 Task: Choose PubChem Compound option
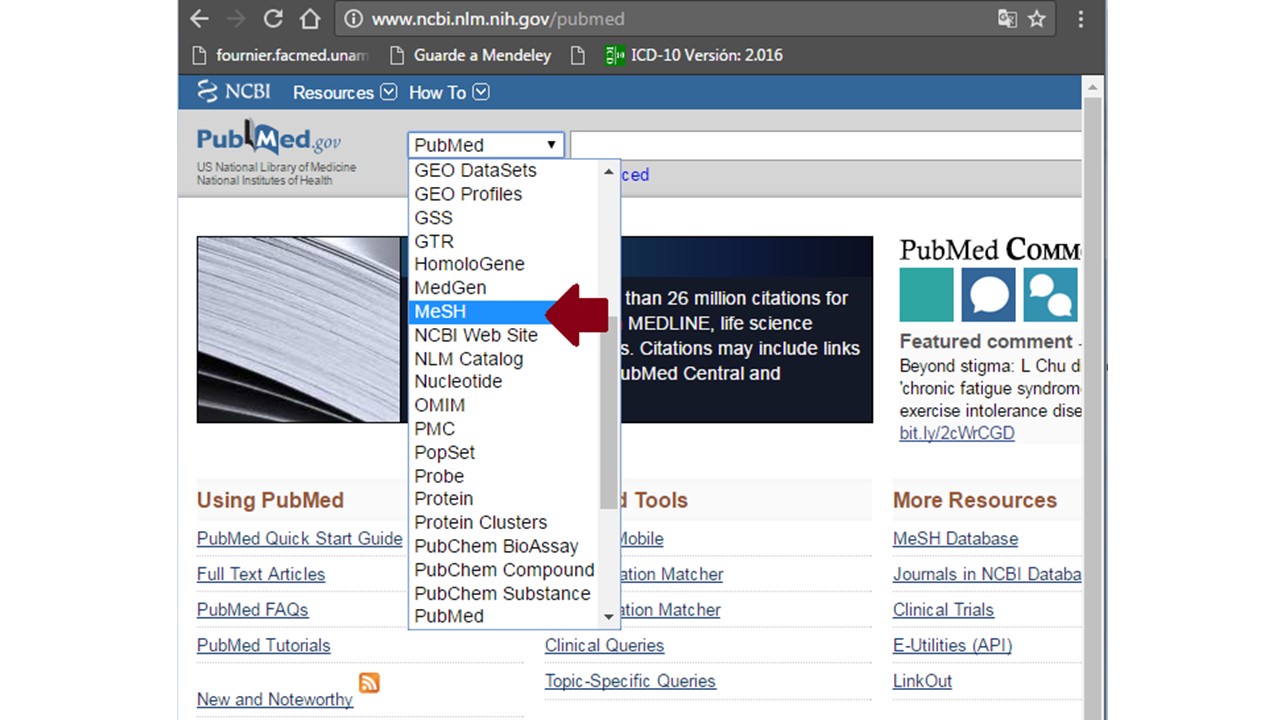[504, 570]
